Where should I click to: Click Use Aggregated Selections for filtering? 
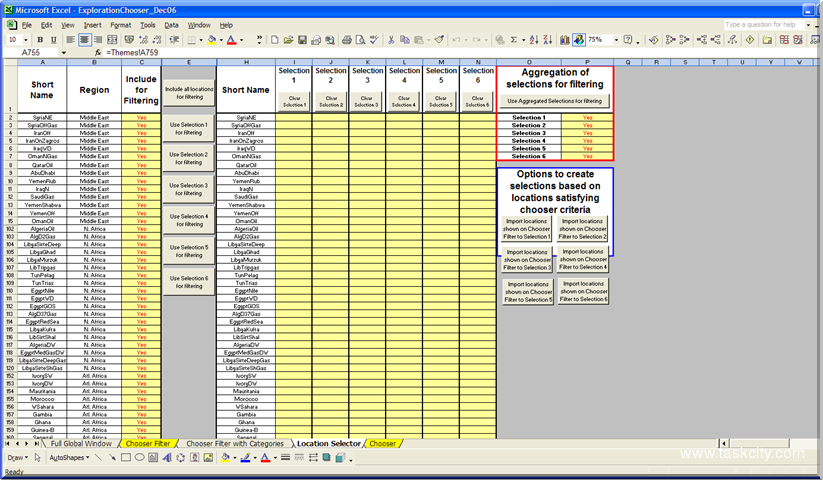[554, 101]
